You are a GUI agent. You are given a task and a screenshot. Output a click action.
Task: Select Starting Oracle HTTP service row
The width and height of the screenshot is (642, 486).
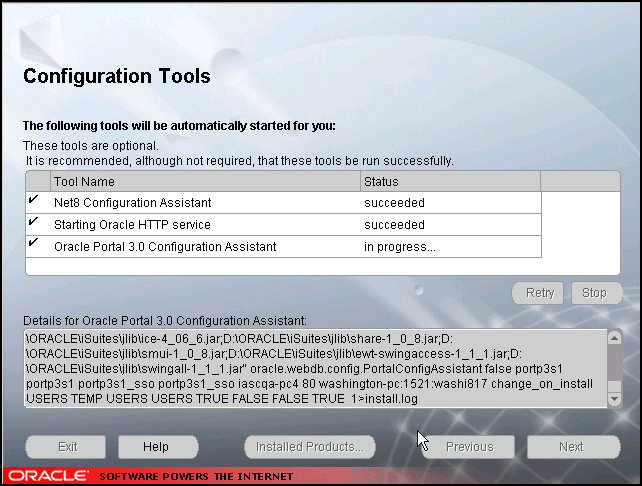pyautogui.click(x=283, y=225)
